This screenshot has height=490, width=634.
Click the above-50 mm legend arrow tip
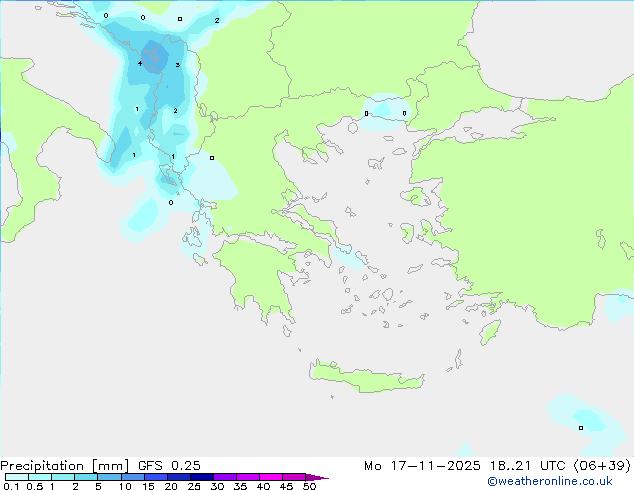317,477
